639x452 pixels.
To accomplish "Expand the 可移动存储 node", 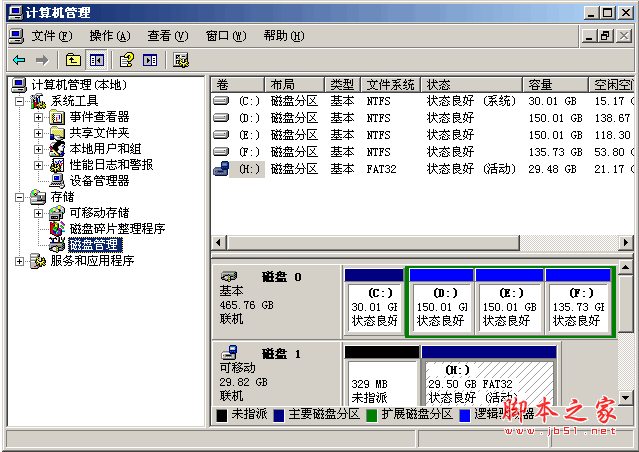I will click(x=38, y=213).
